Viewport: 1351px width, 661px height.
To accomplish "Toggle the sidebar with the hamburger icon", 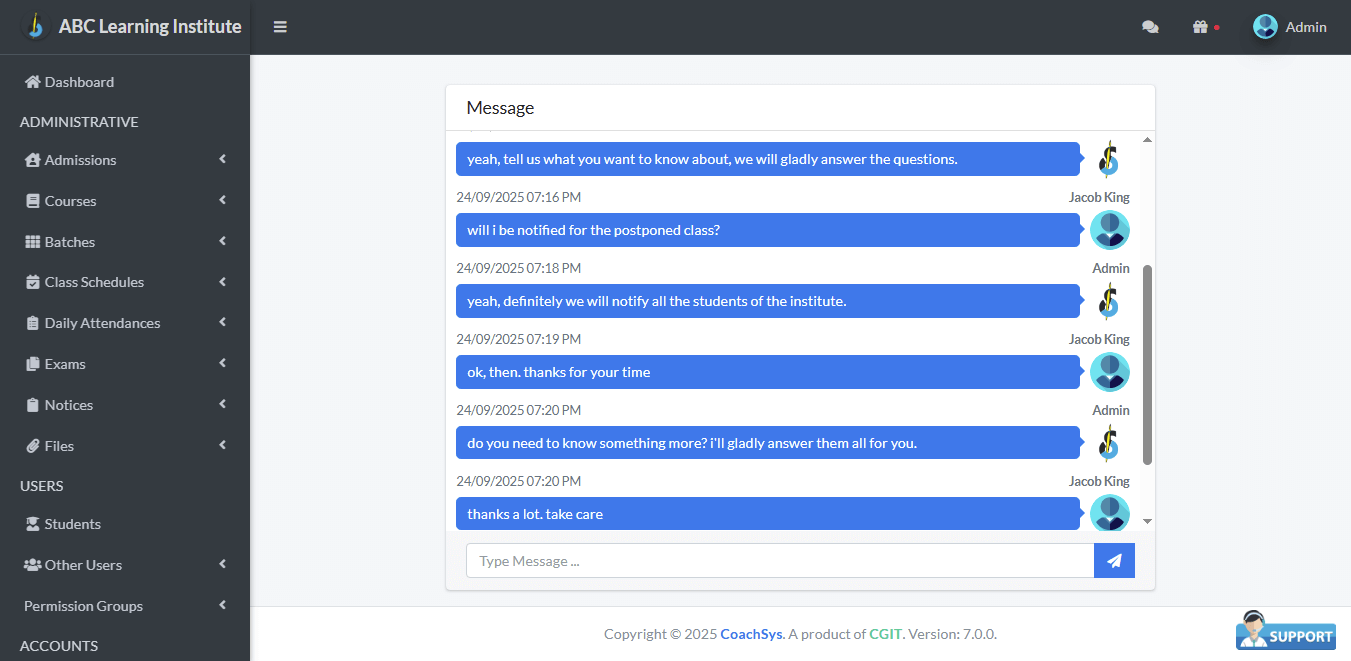I will [280, 27].
